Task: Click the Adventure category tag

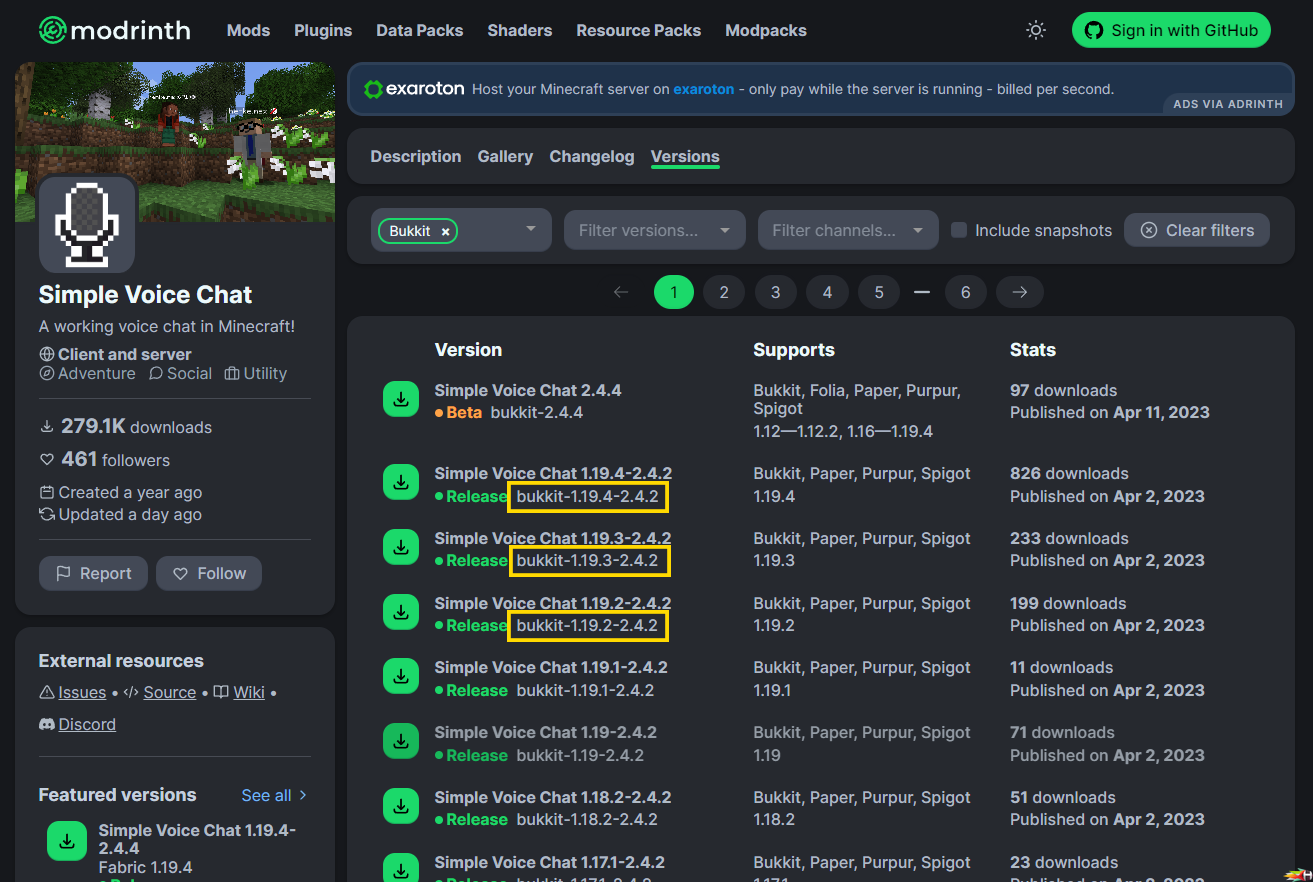Action: (x=87, y=373)
